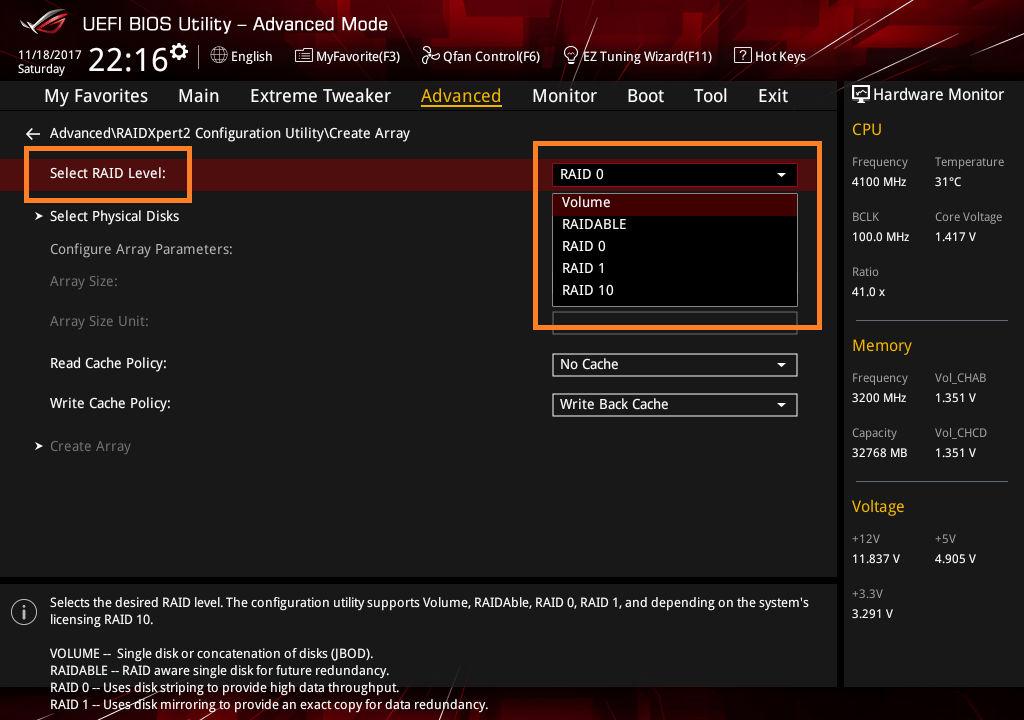Click the 41.0 x ratio value
The height and width of the screenshot is (720, 1024).
click(x=869, y=292)
